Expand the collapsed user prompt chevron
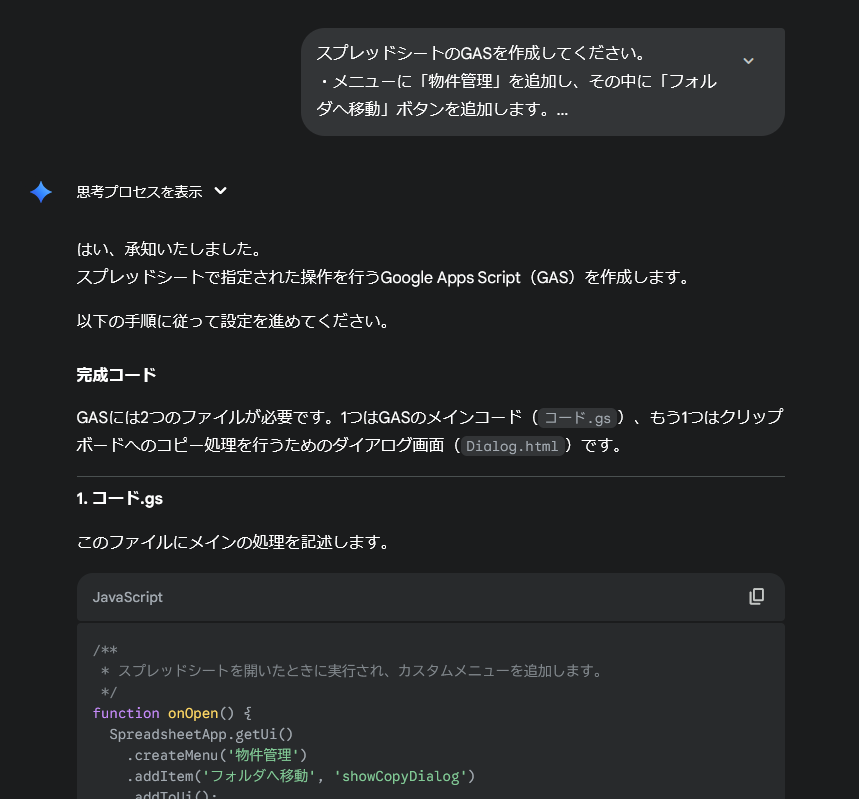 tap(748, 61)
